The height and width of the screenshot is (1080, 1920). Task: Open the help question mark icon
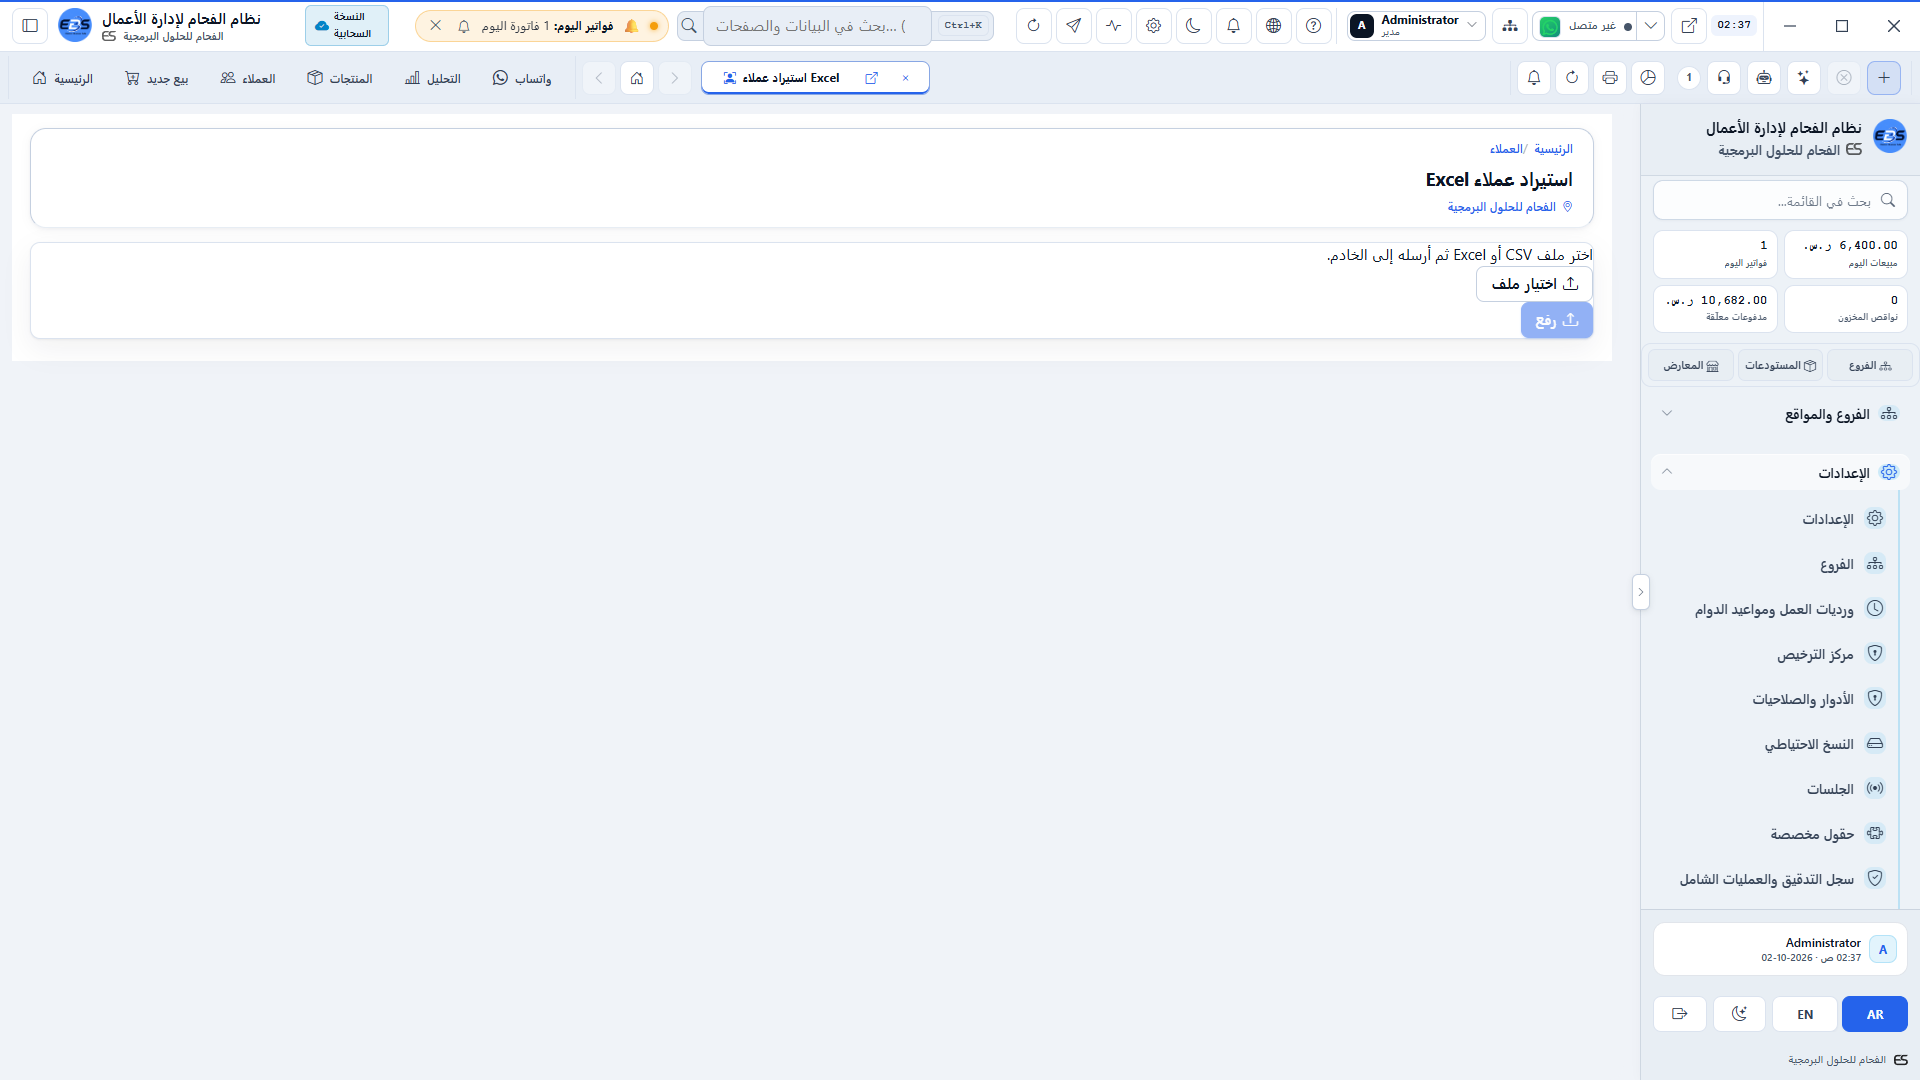(x=1314, y=26)
